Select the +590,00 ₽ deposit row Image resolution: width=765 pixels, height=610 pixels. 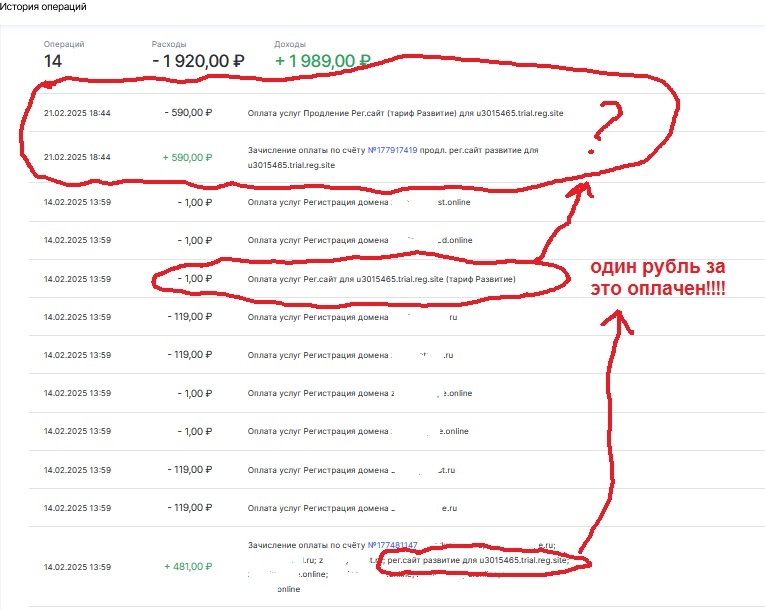pos(397,157)
